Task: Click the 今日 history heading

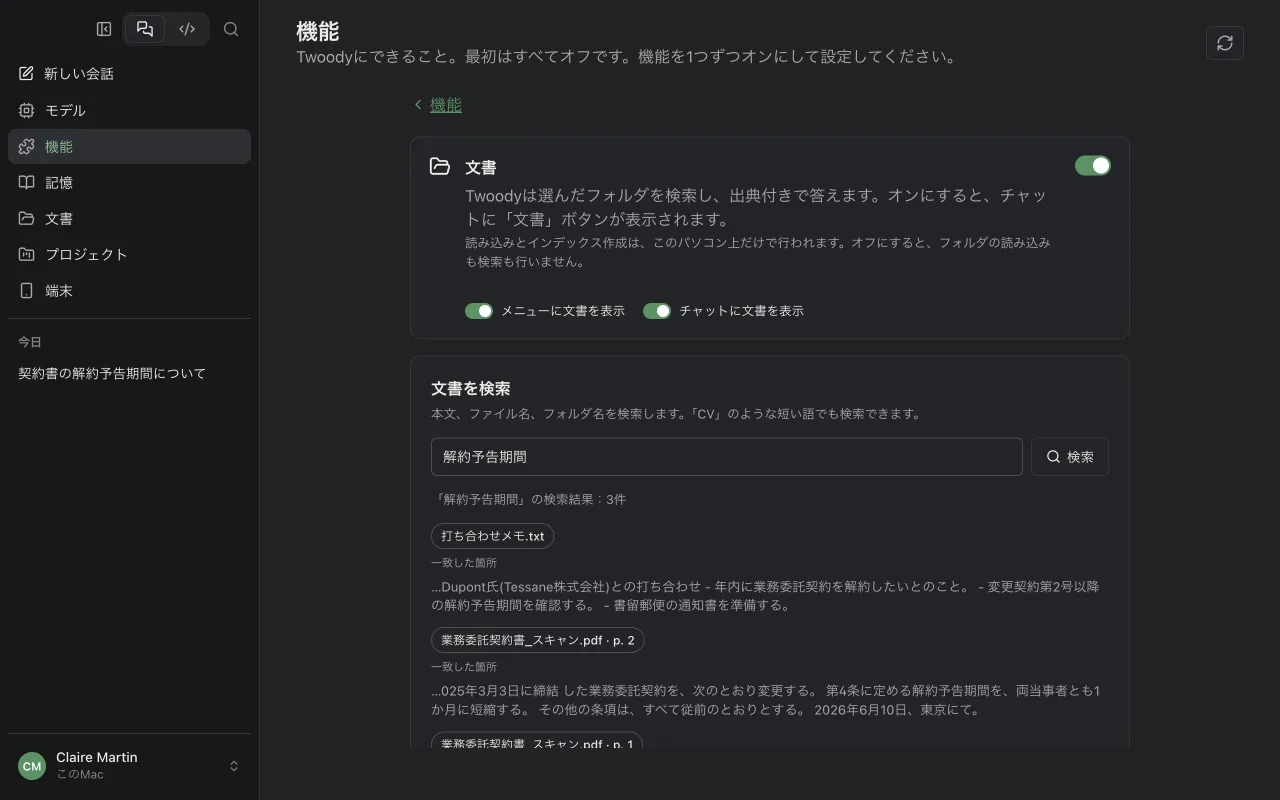Action: pos(30,342)
